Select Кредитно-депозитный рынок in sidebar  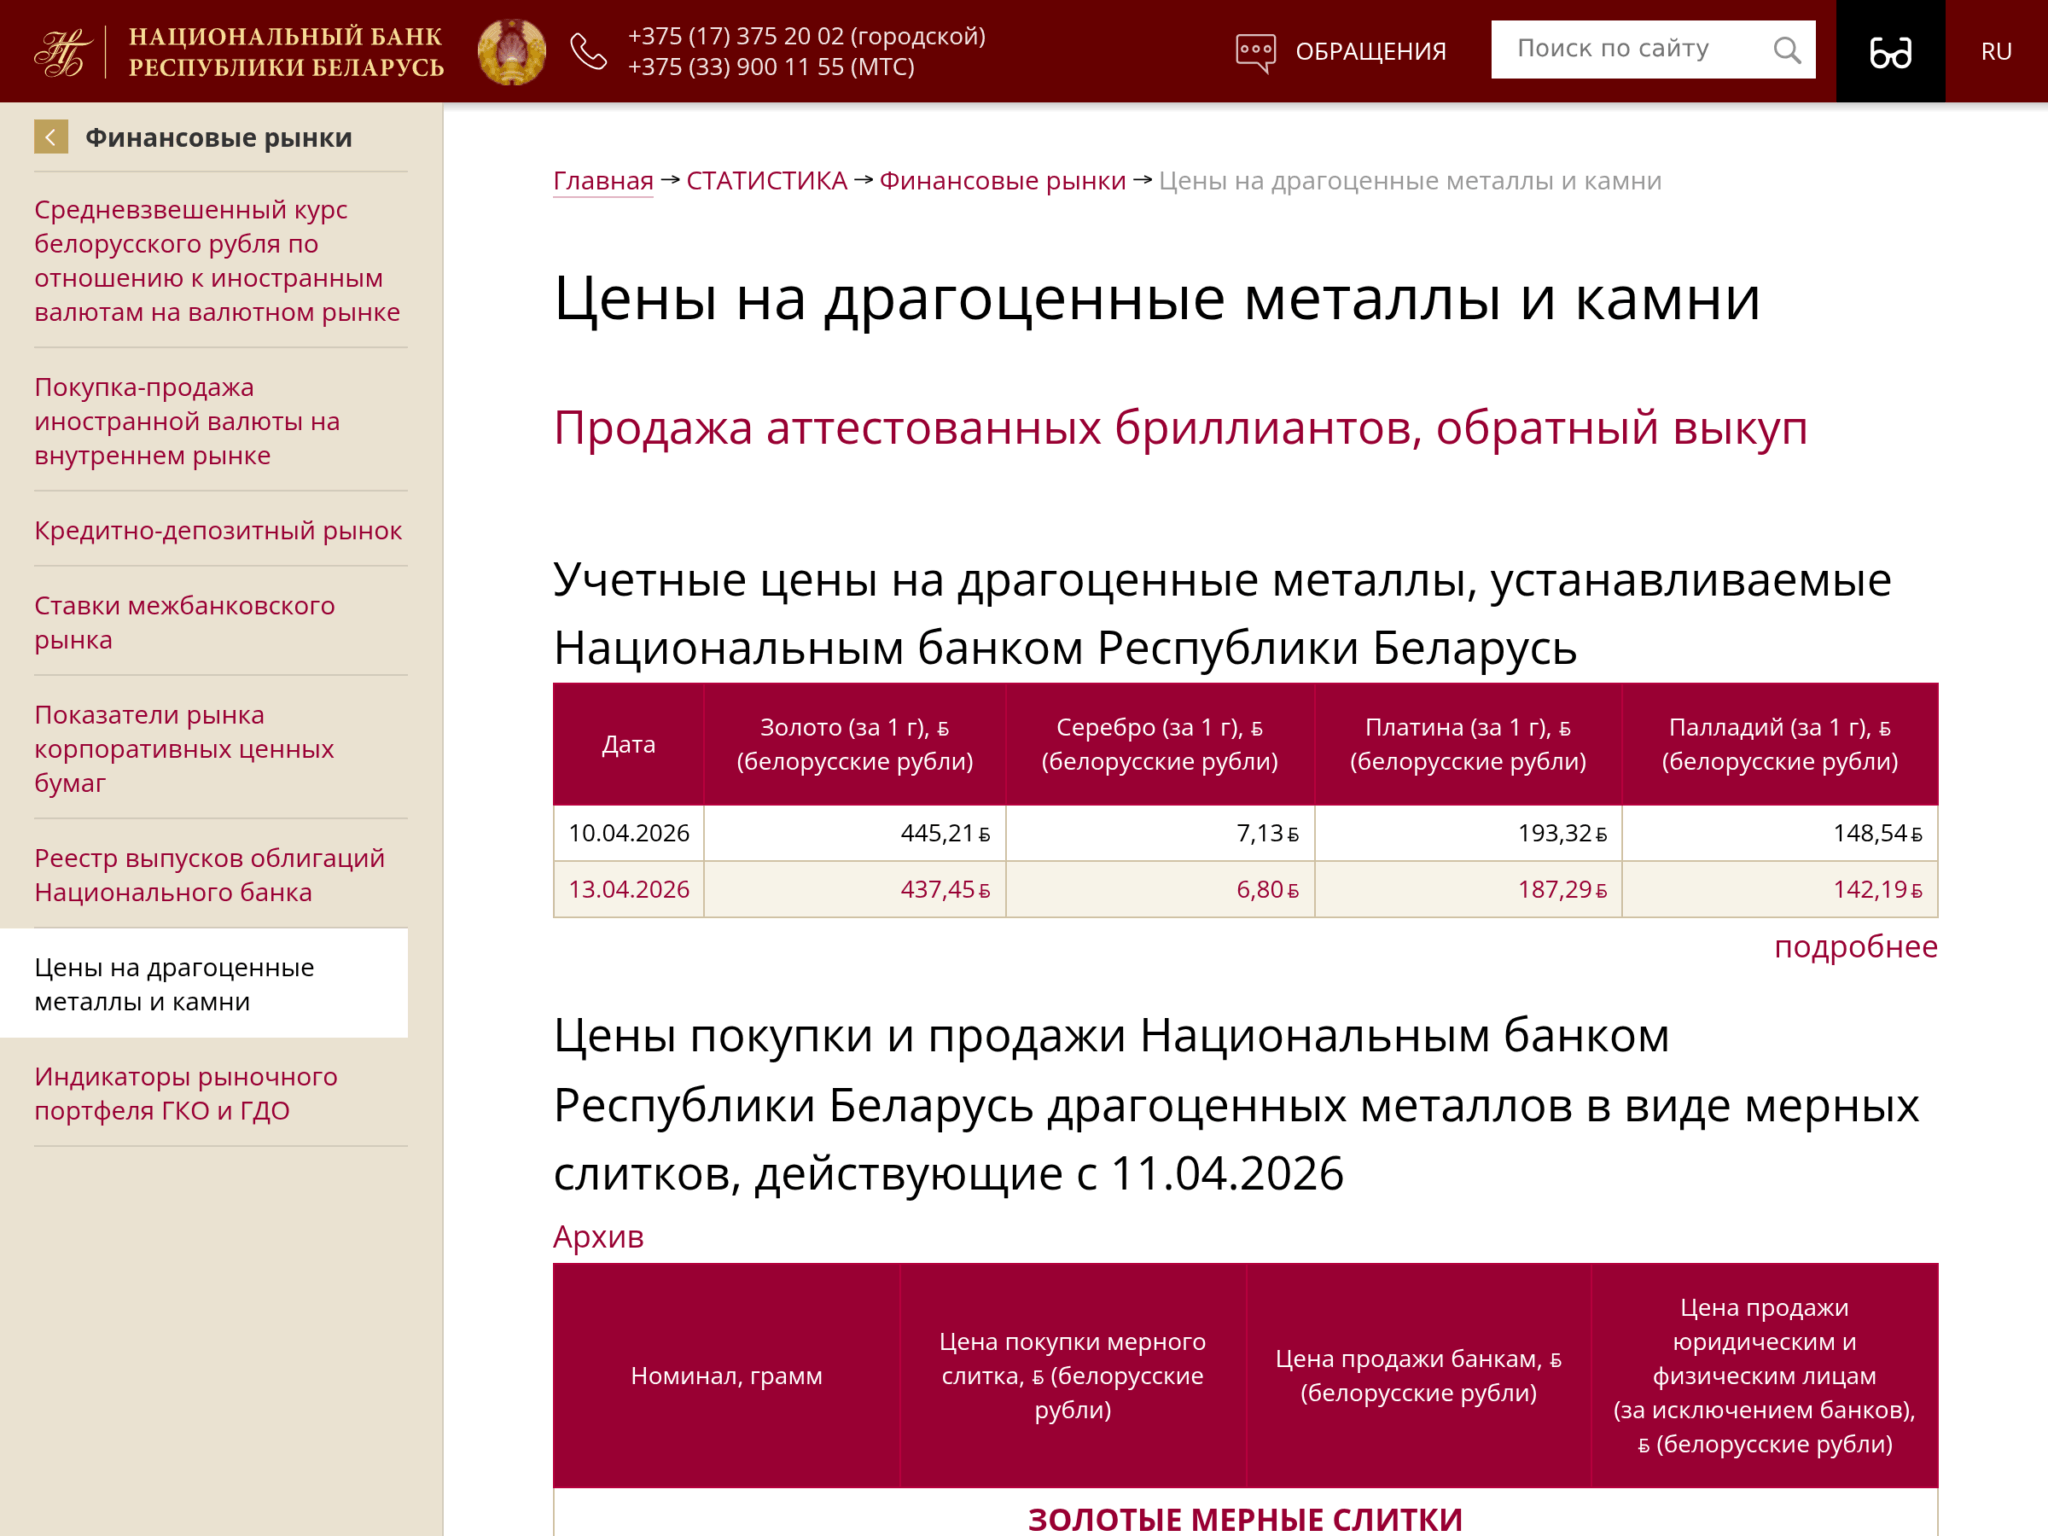pyautogui.click(x=218, y=530)
